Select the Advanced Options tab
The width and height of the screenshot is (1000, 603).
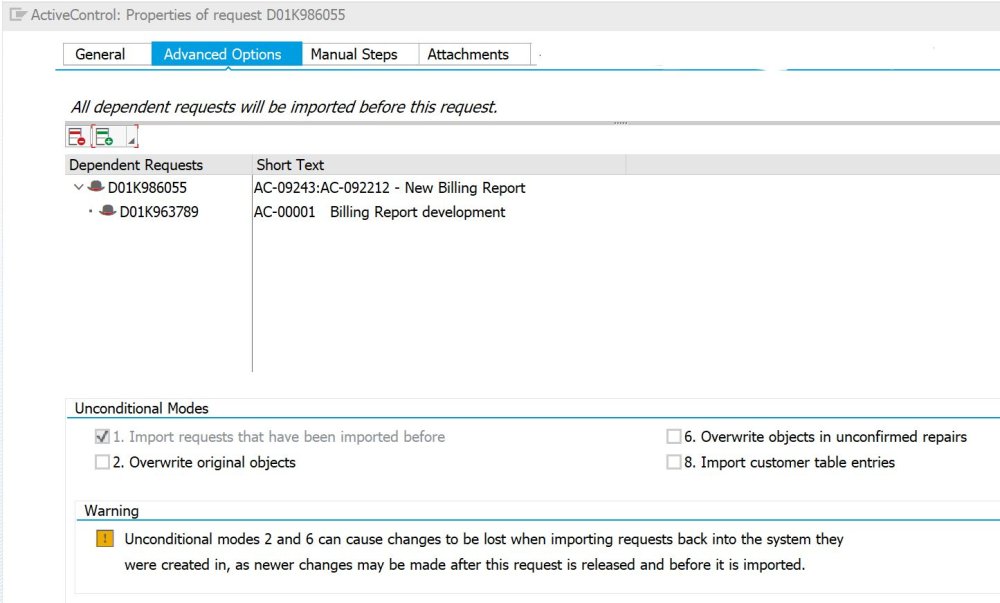tap(222, 54)
